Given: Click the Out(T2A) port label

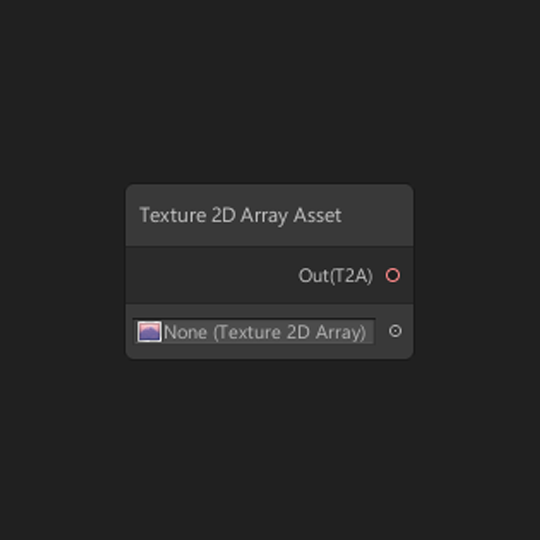Looking at the screenshot, I should (335, 276).
